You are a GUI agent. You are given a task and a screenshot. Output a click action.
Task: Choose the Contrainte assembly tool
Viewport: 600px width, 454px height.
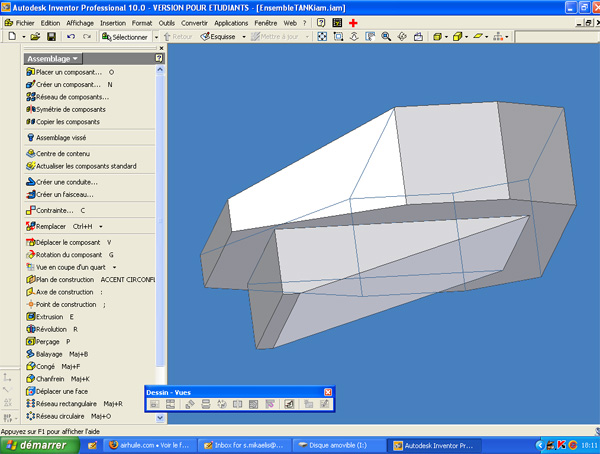coord(55,211)
